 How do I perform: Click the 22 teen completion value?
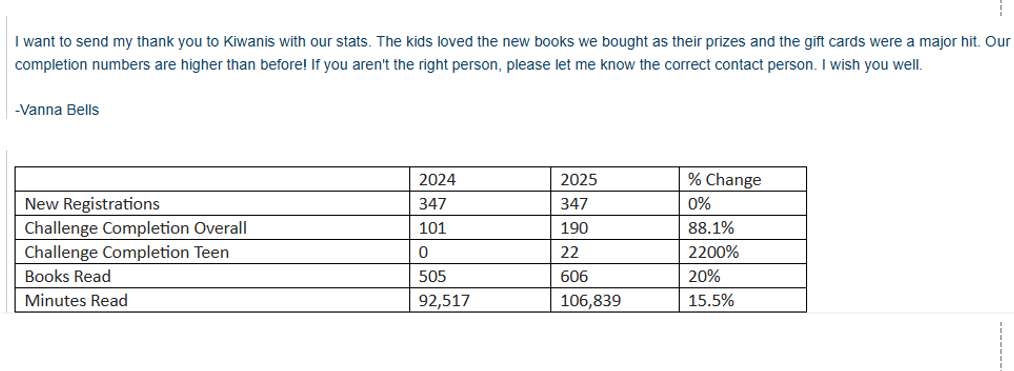[x=615, y=252]
